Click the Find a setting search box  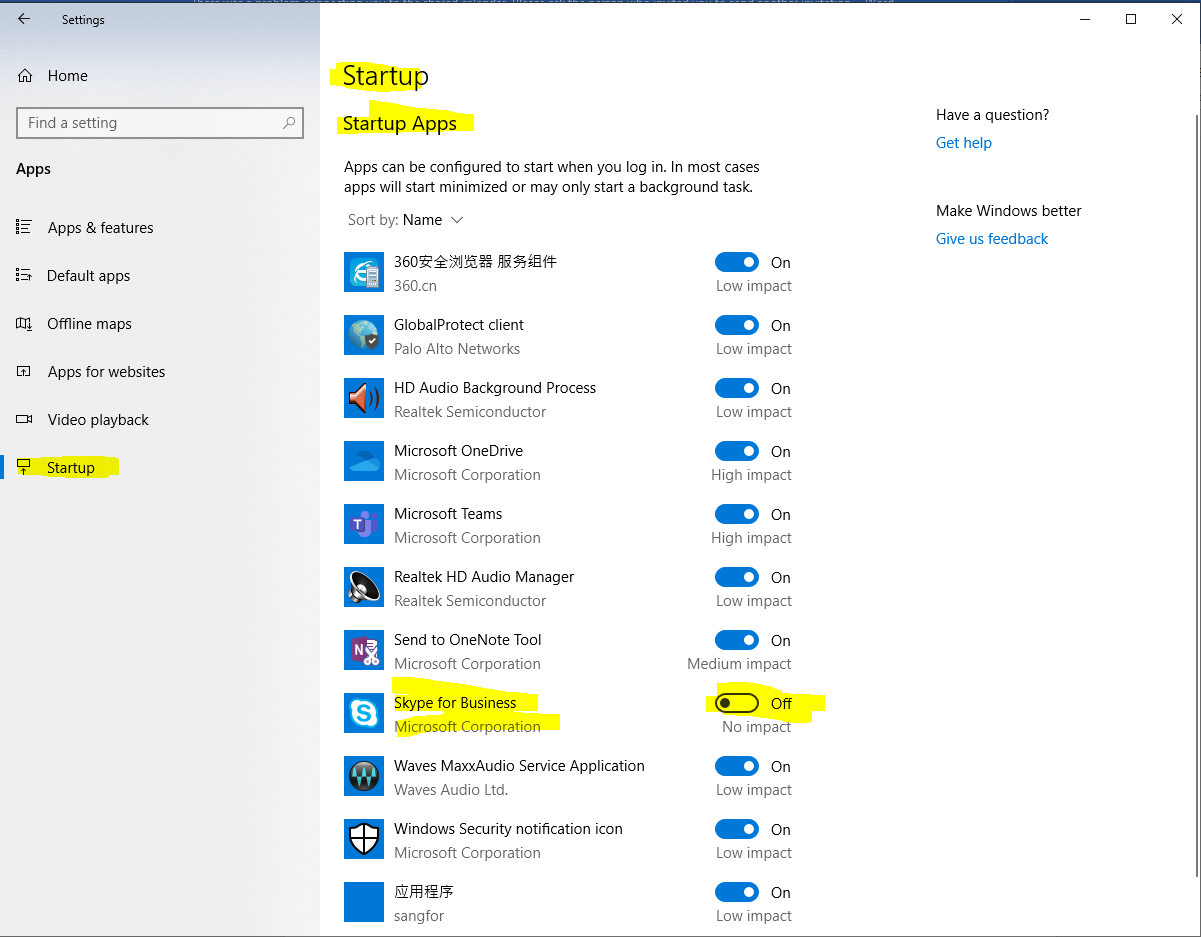[x=160, y=123]
